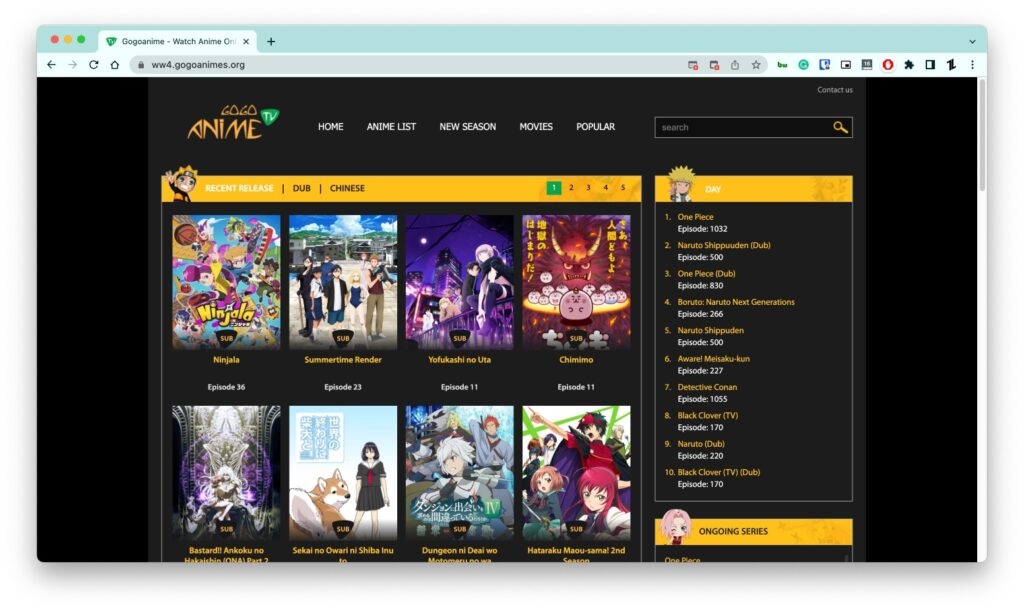Screen dimensions: 1024x611
Task: Open the Sekai no Owari ni Shiba Inu poster
Action: coord(343,473)
